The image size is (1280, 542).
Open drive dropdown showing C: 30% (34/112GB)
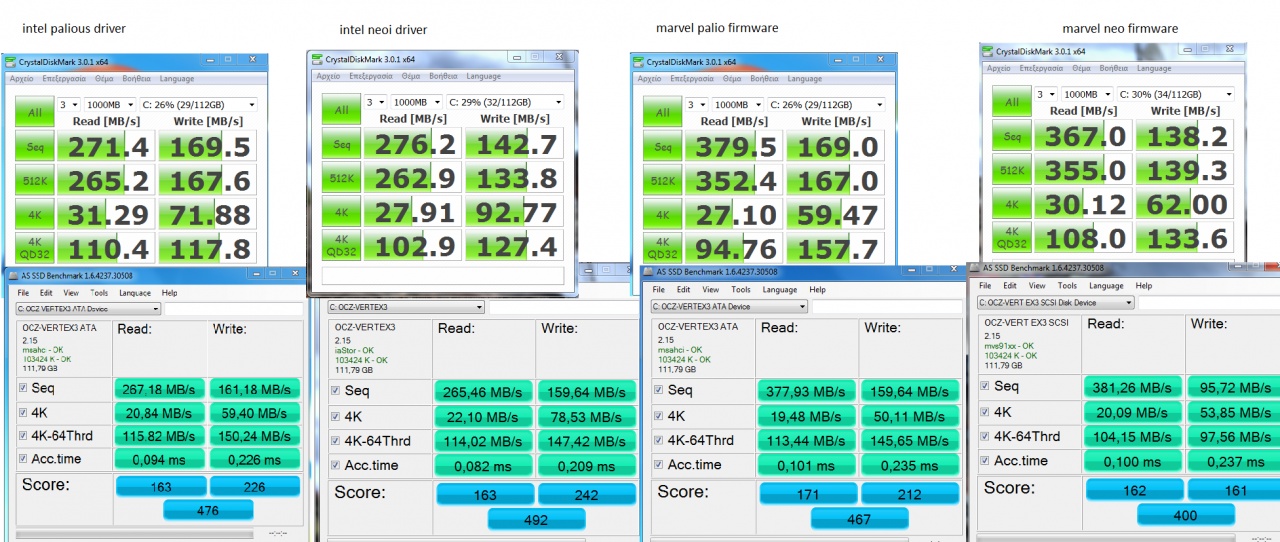(1176, 94)
